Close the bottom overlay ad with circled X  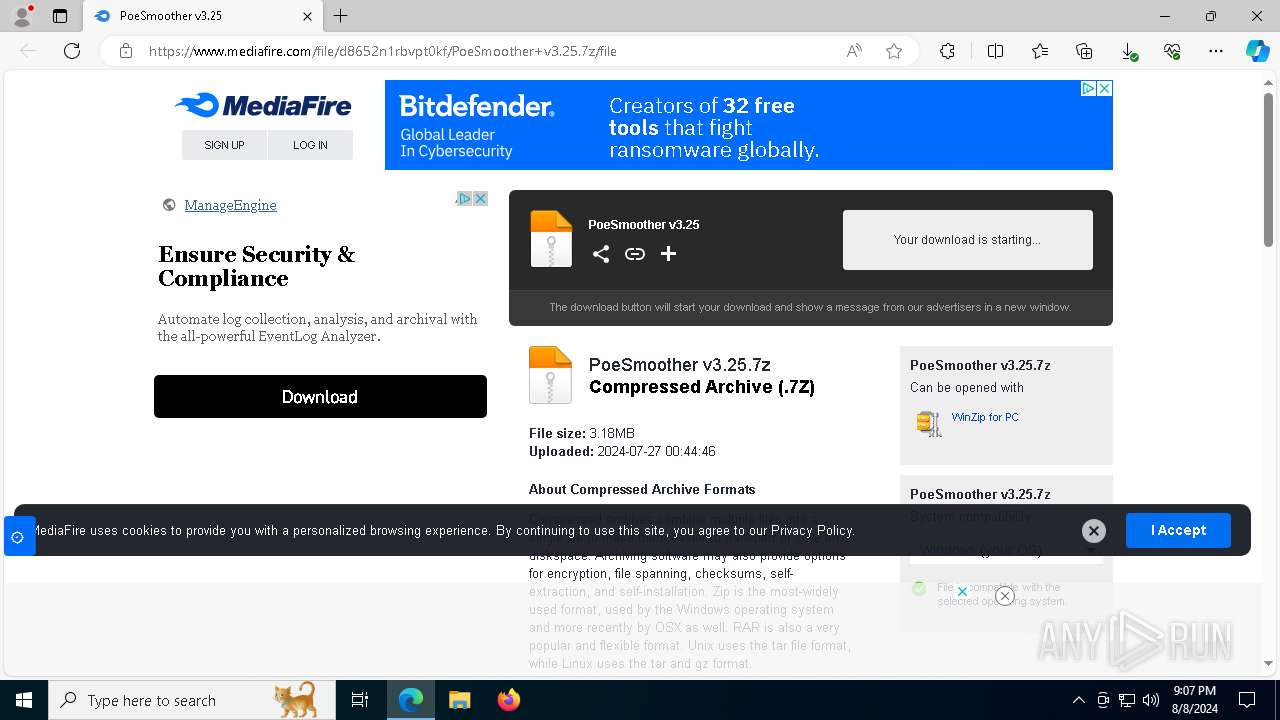1005,596
